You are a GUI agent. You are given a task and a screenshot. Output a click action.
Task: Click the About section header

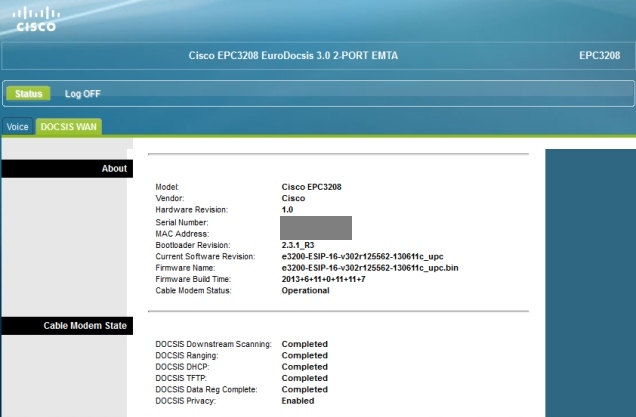(x=67, y=168)
